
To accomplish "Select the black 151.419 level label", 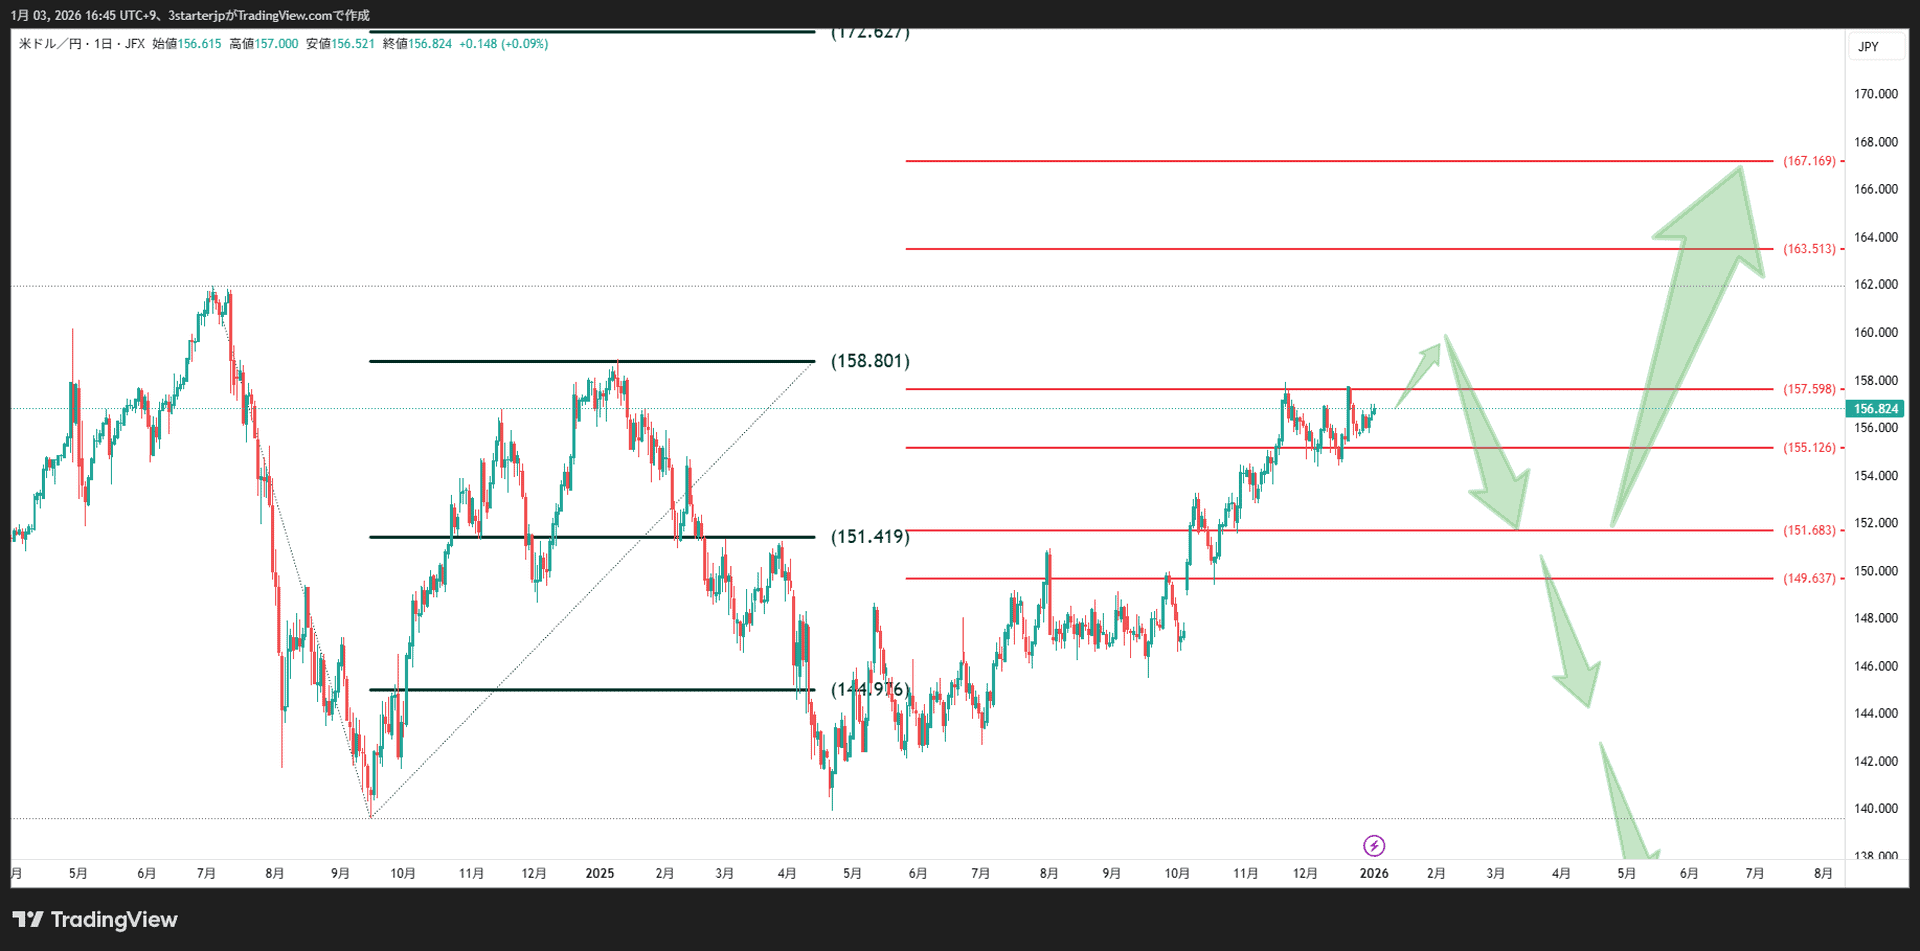I will (870, 537).
